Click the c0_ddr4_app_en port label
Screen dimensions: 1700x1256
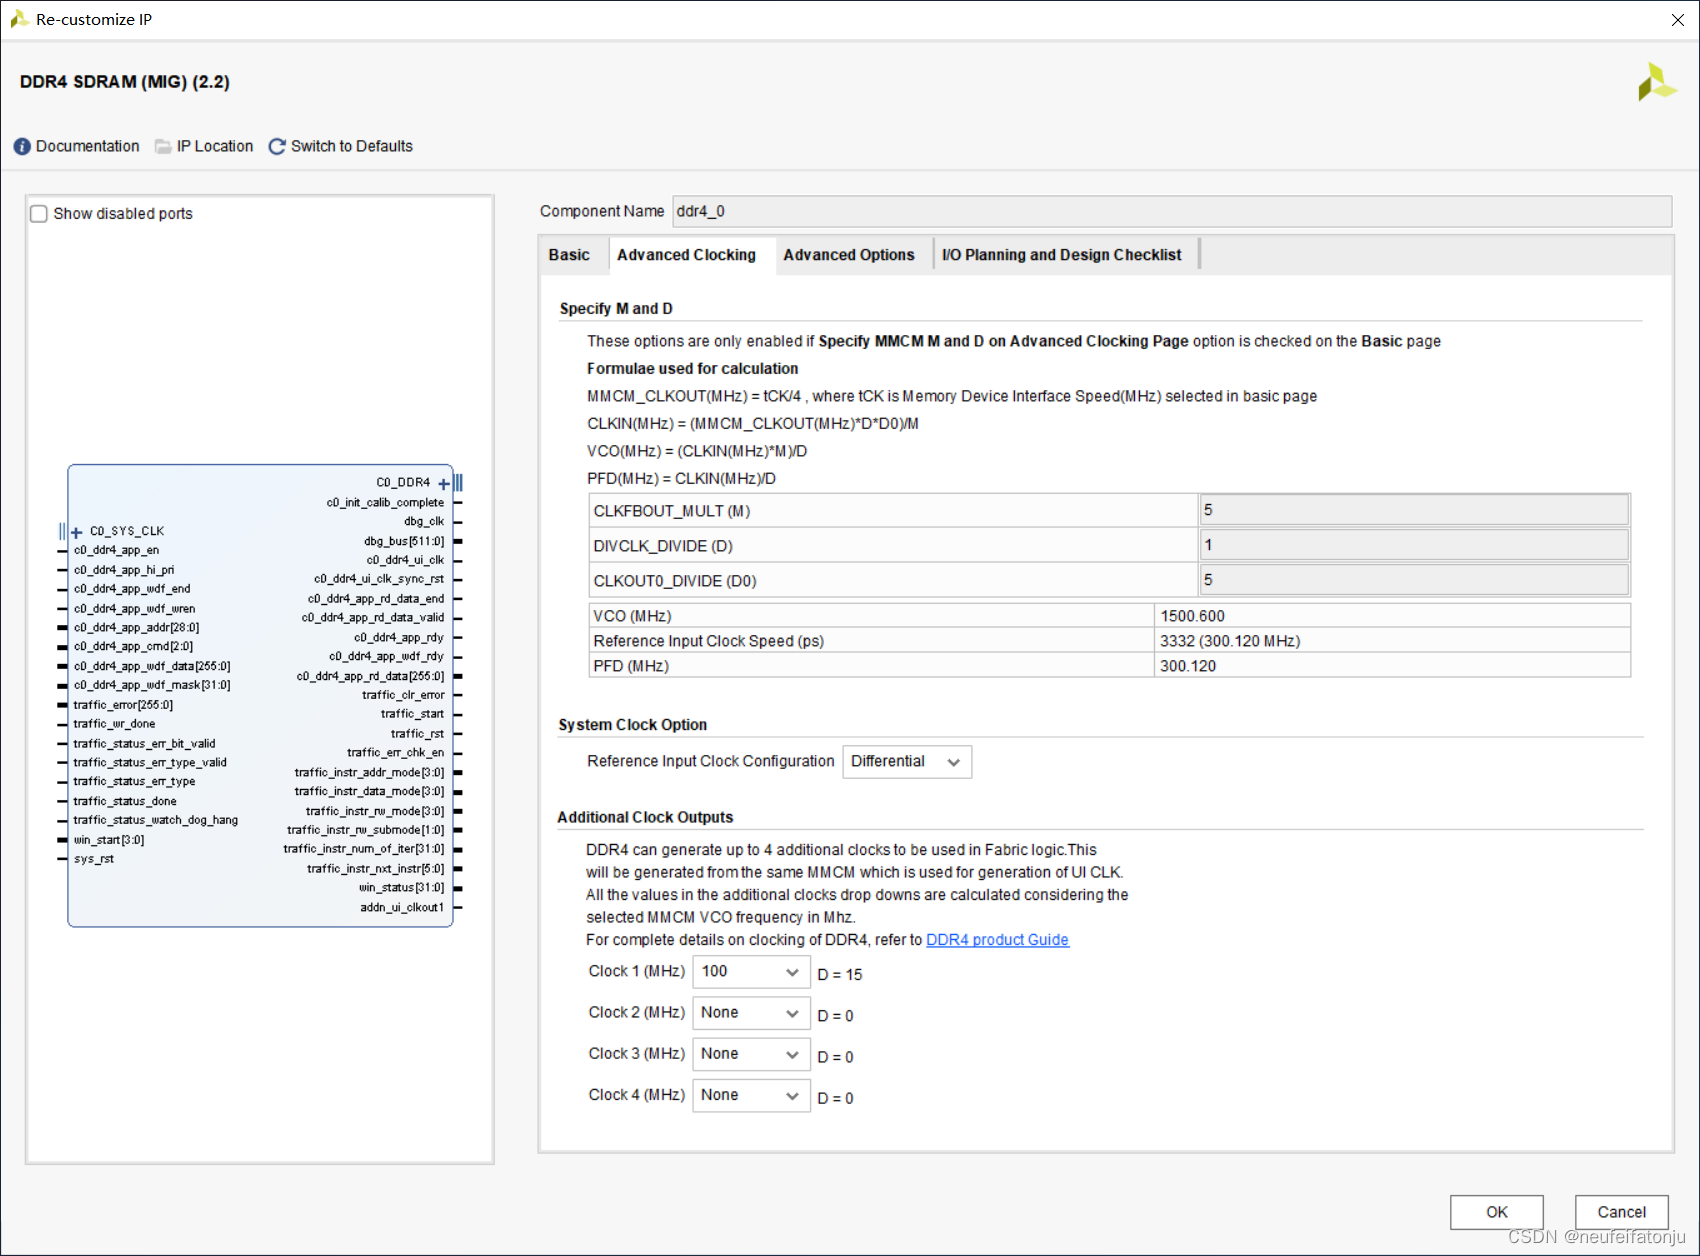[116, 550]
